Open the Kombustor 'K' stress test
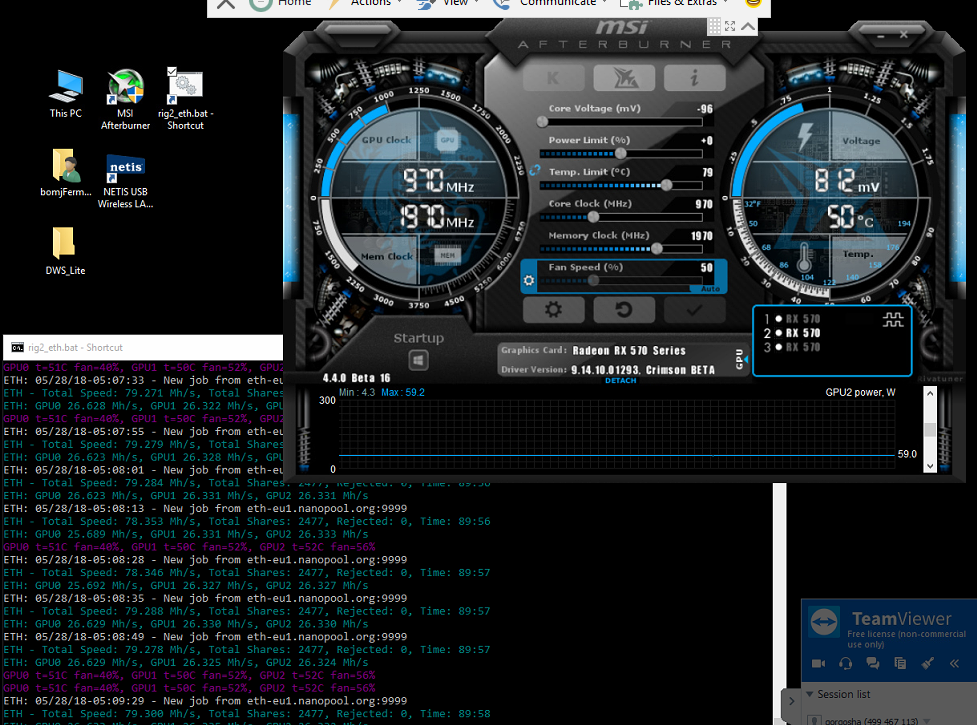Screen dimensions: 977x725 [x=553, y=78]
